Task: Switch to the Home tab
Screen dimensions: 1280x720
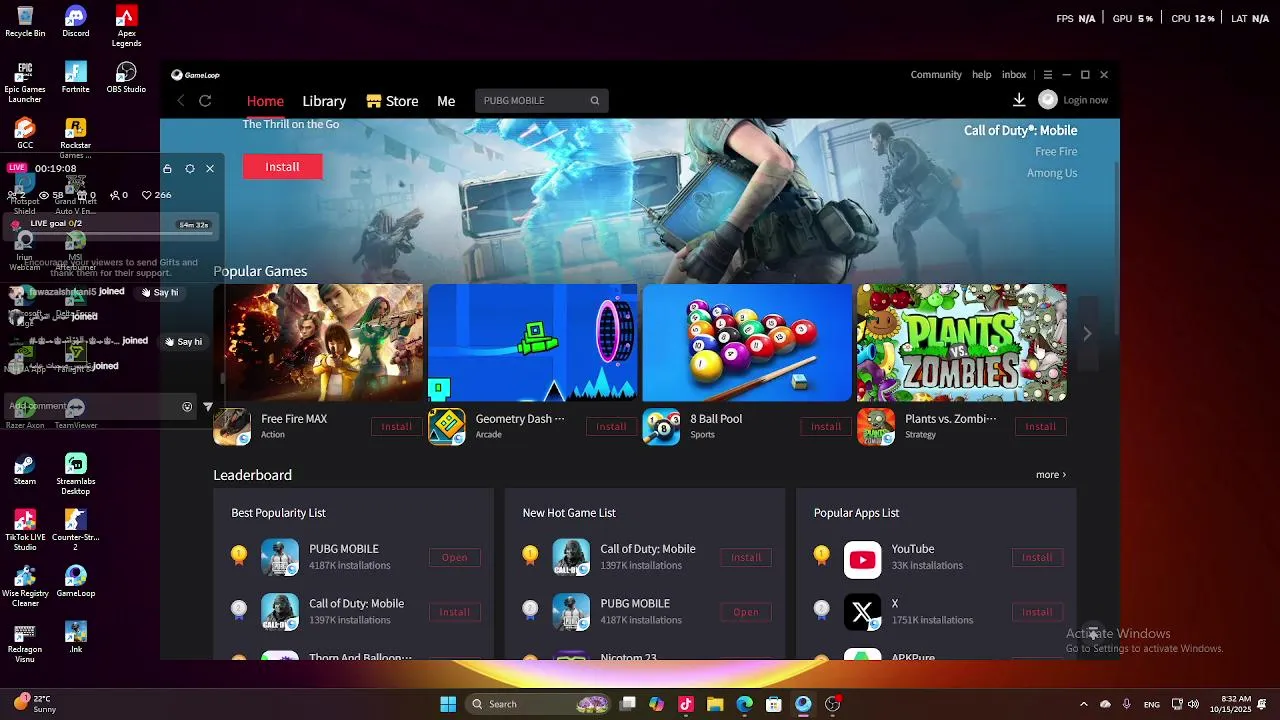Action: (x=265, y=101)
